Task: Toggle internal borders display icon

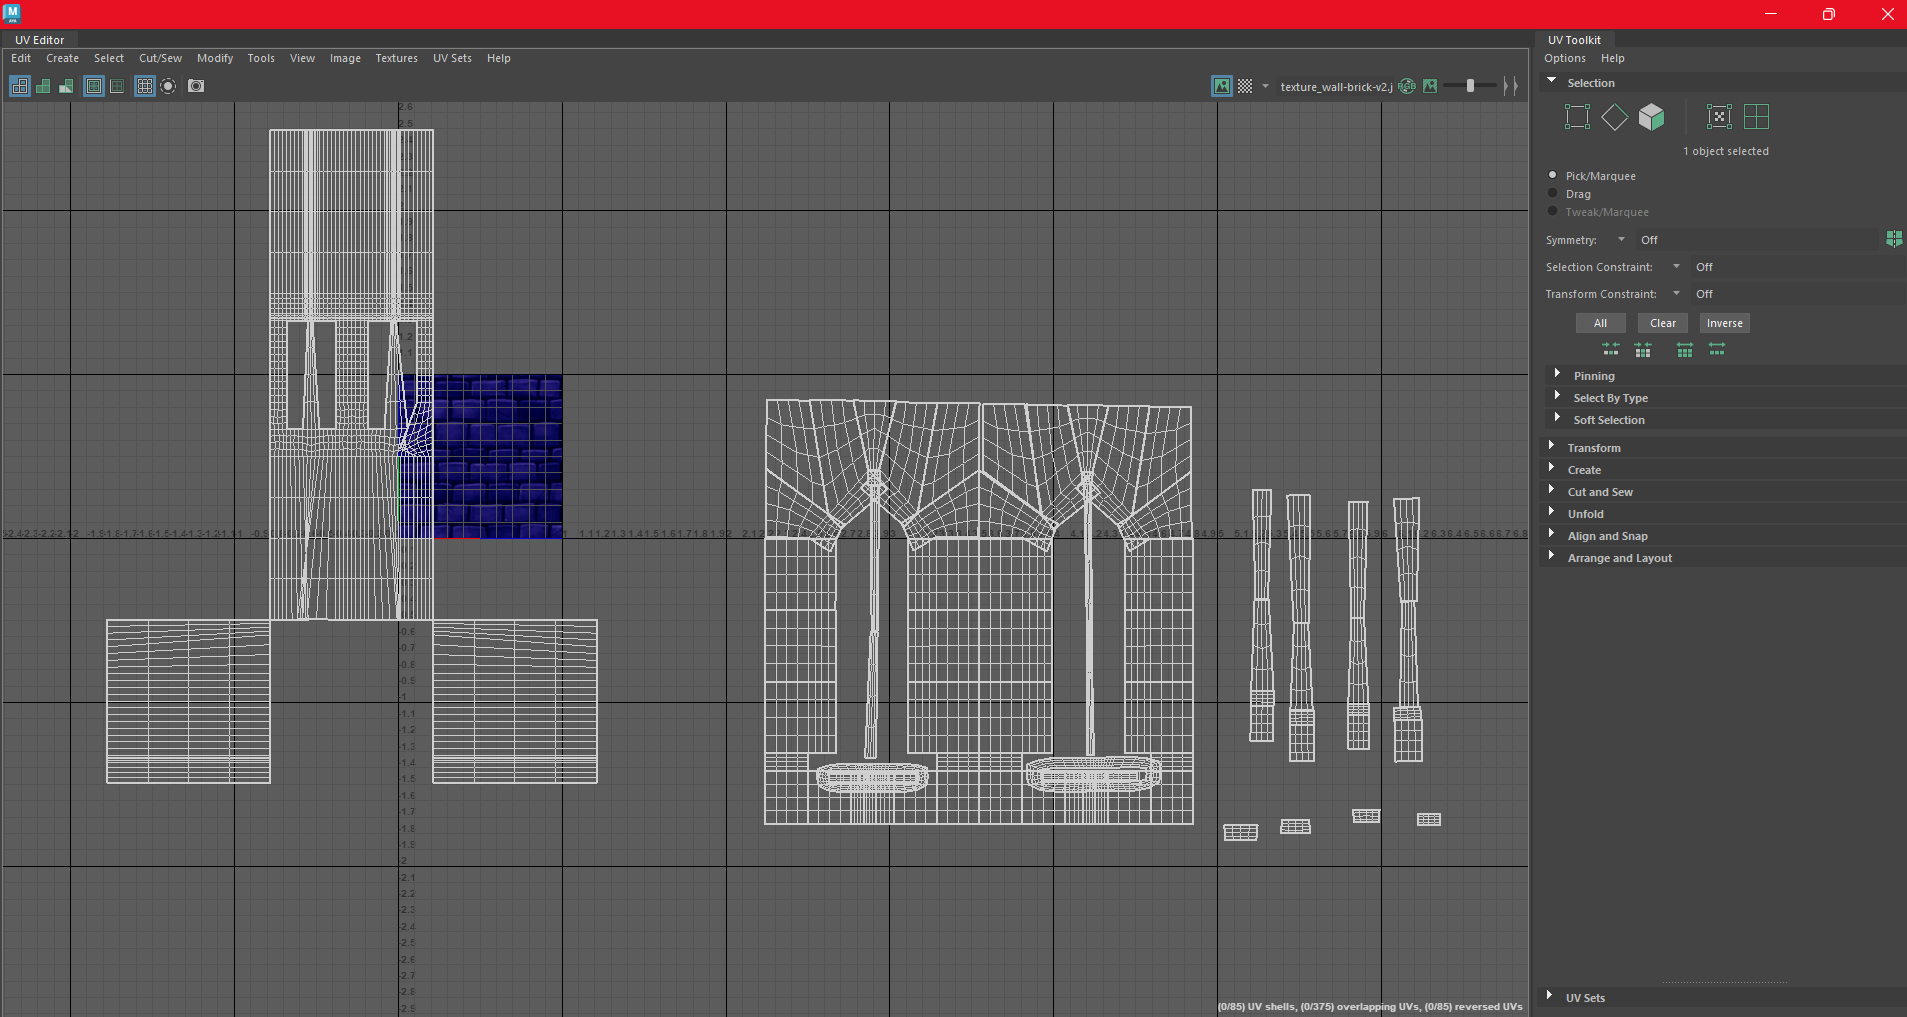Action: [117, 86]
